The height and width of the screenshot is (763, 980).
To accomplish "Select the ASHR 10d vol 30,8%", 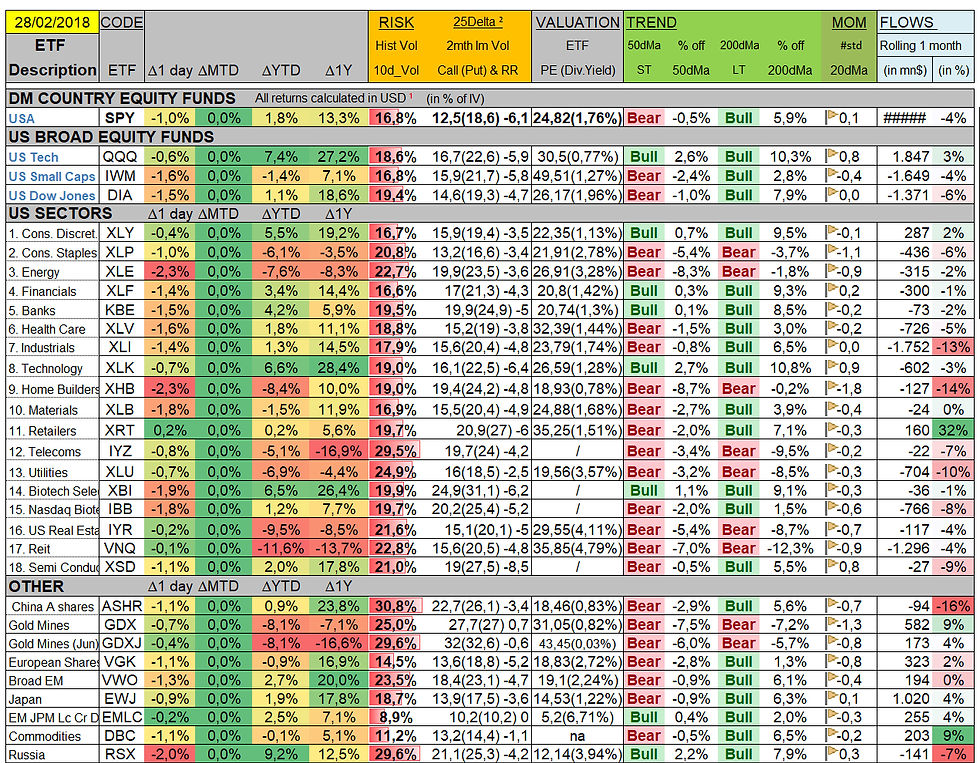I will coord(396,606).
